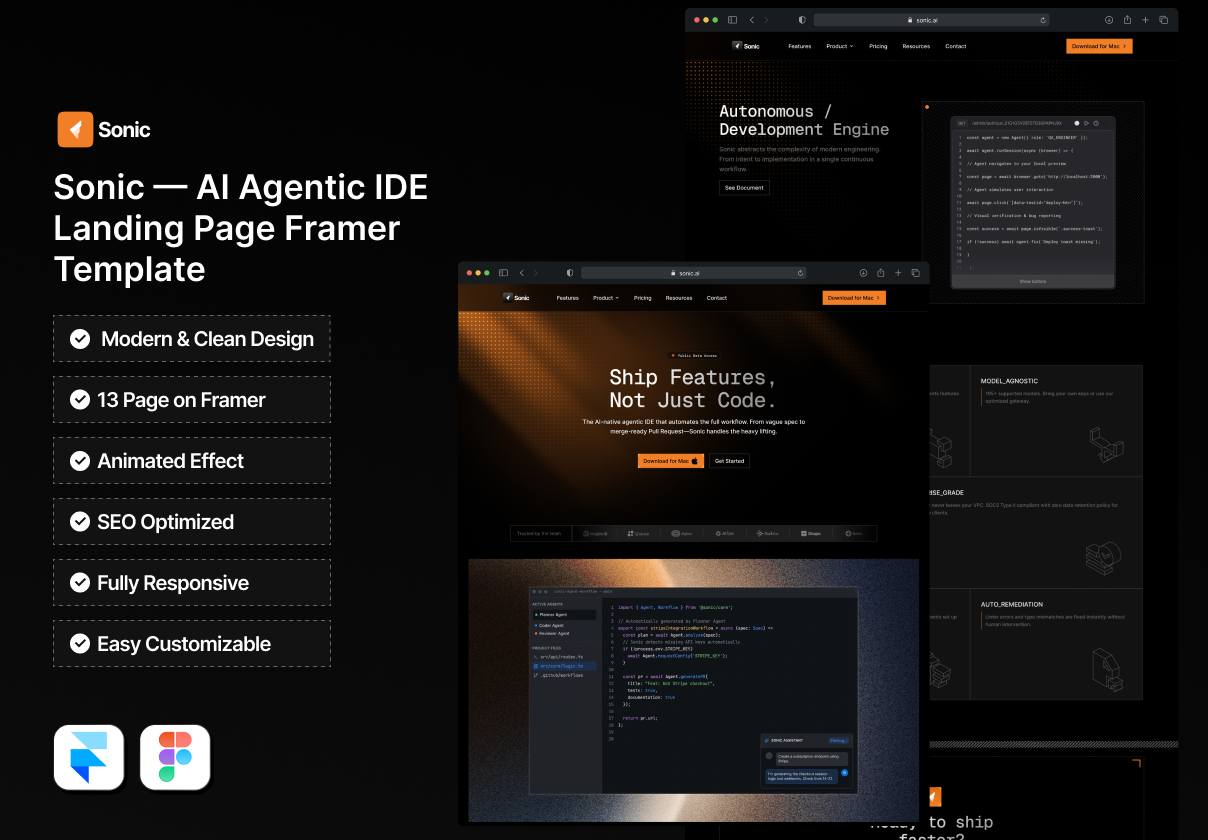Click the checkmark beside SEO Optimized
Viewport: 1208px width, 840px height.
[x=80, y=522]
